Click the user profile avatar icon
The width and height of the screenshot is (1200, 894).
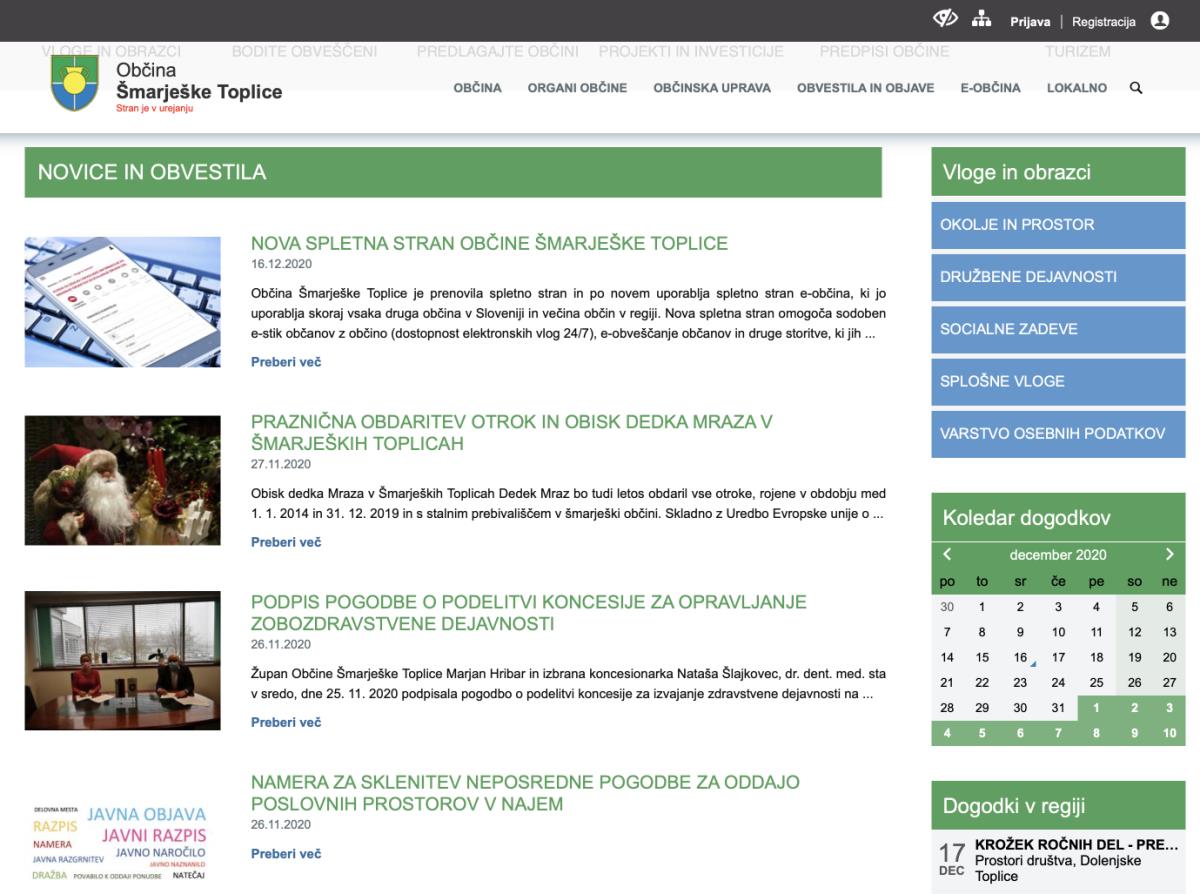1160,20
